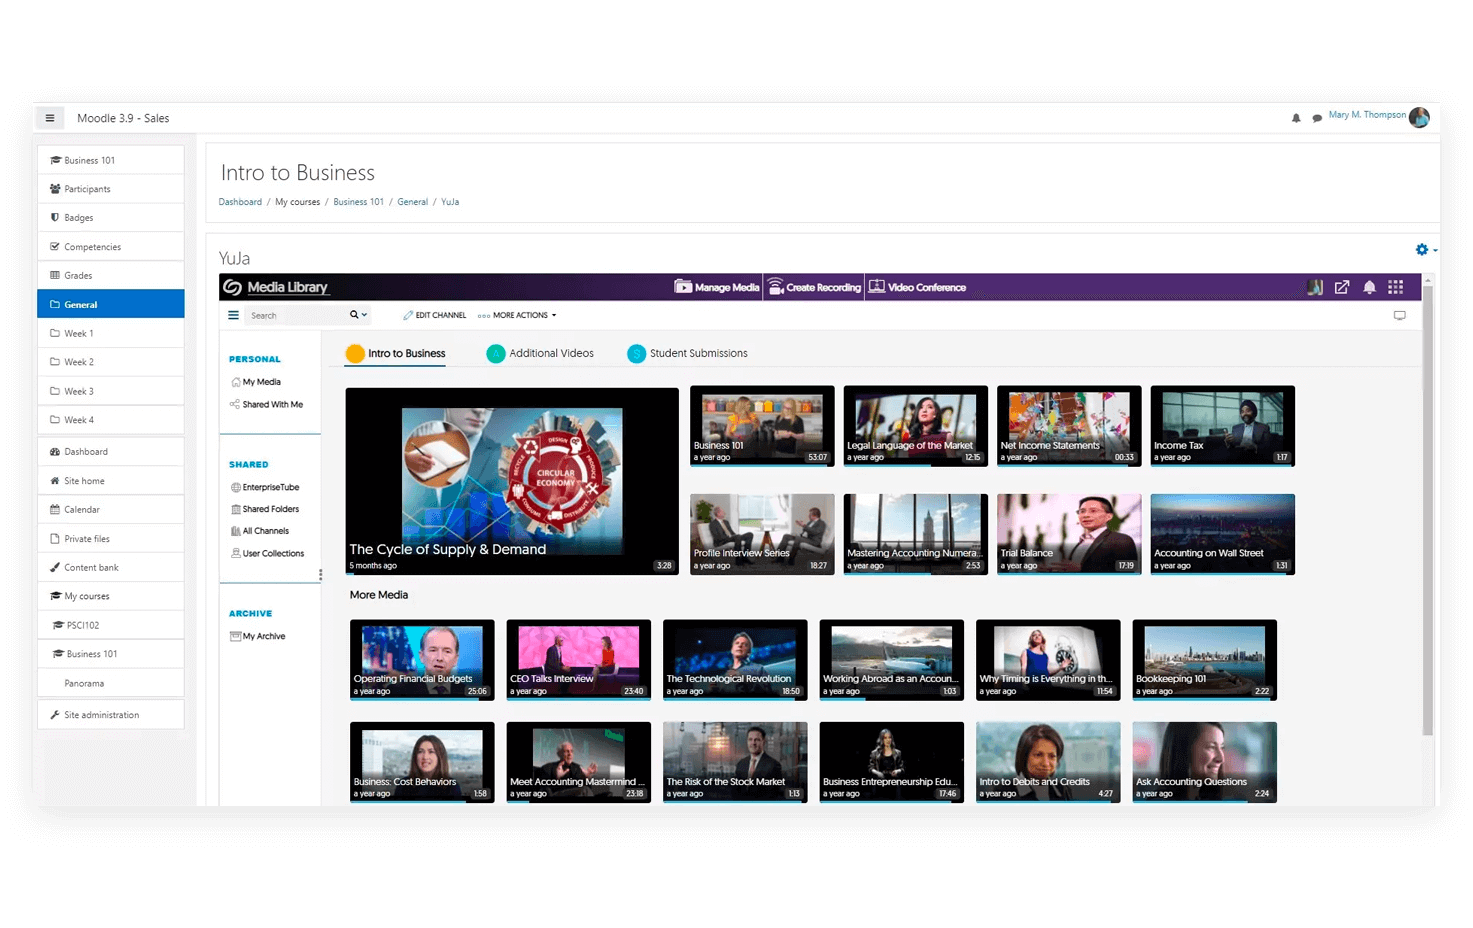Open Net Income Statements video
Screen dimensions: 1473x928
(1069, 426)
